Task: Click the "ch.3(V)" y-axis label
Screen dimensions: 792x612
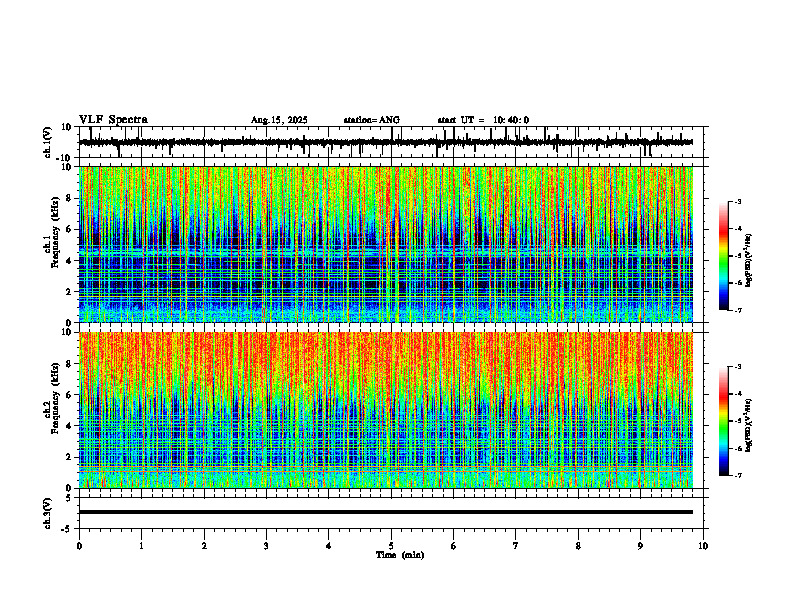Action: 48,514
